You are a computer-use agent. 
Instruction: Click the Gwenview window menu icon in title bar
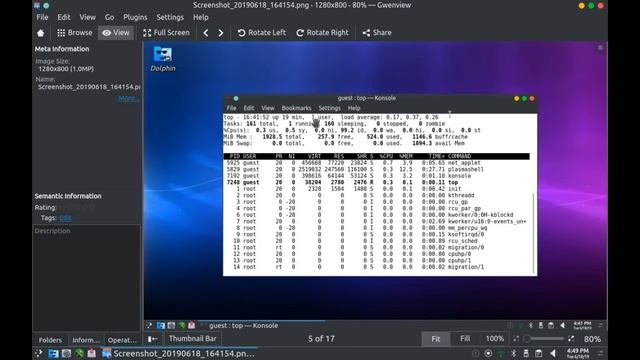coord(37,5)
